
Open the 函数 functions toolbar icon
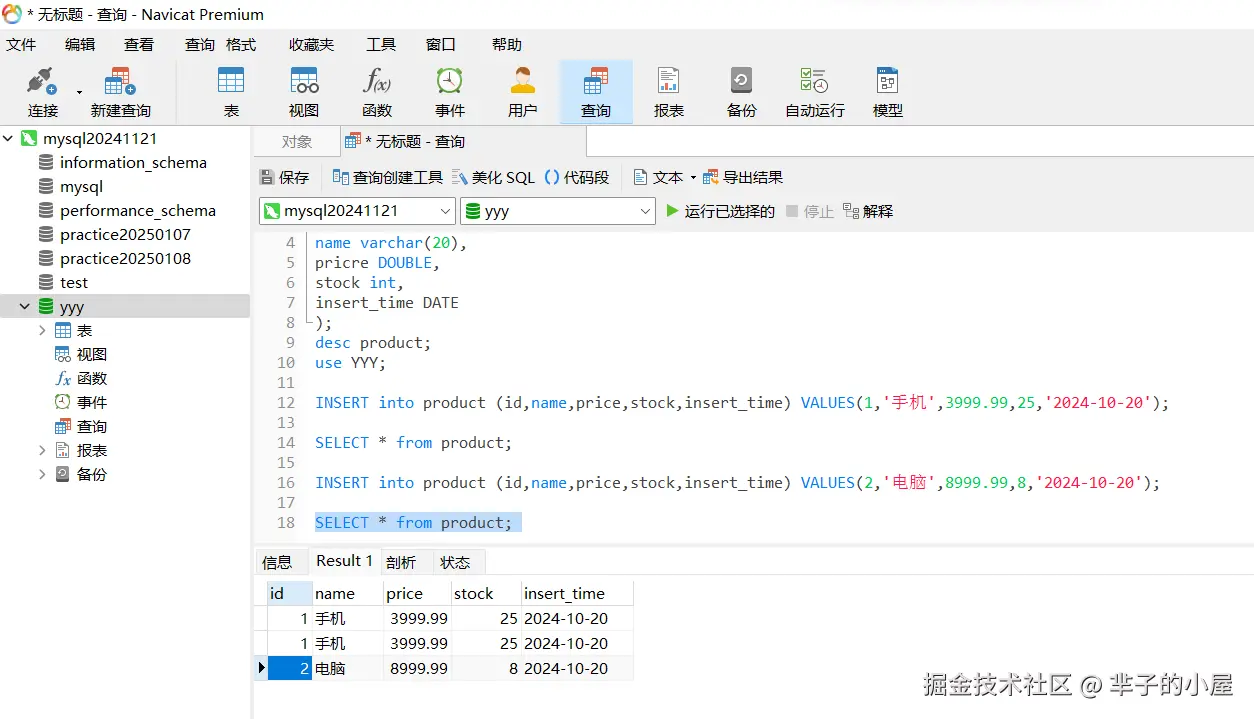[x=377, y=92]
